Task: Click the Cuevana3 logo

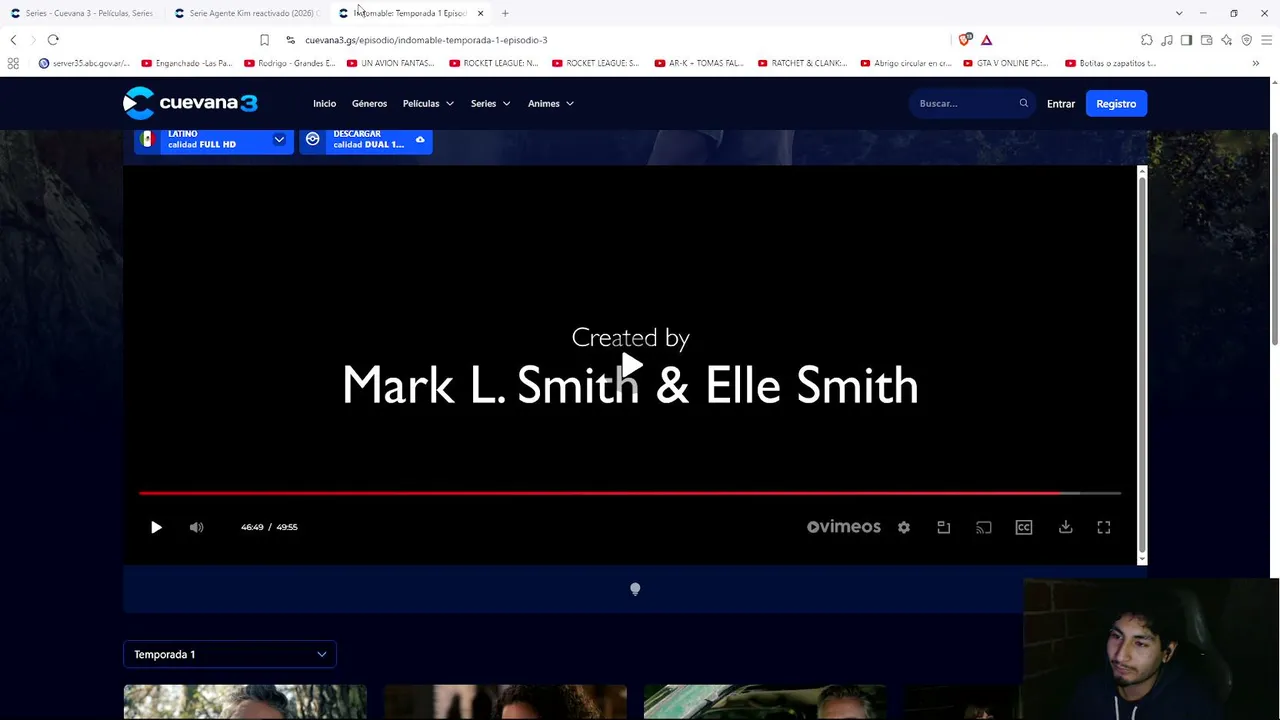Action: tap(190, 103)
